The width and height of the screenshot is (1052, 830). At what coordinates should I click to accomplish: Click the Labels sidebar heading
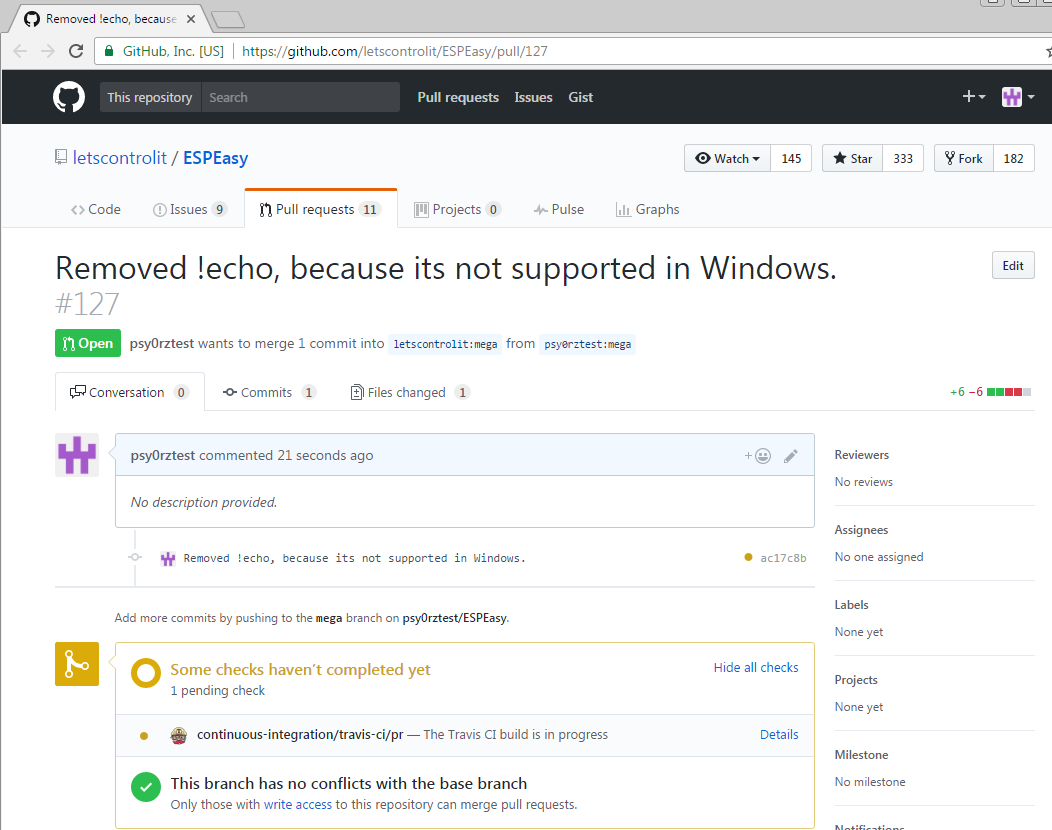(851, 605)
